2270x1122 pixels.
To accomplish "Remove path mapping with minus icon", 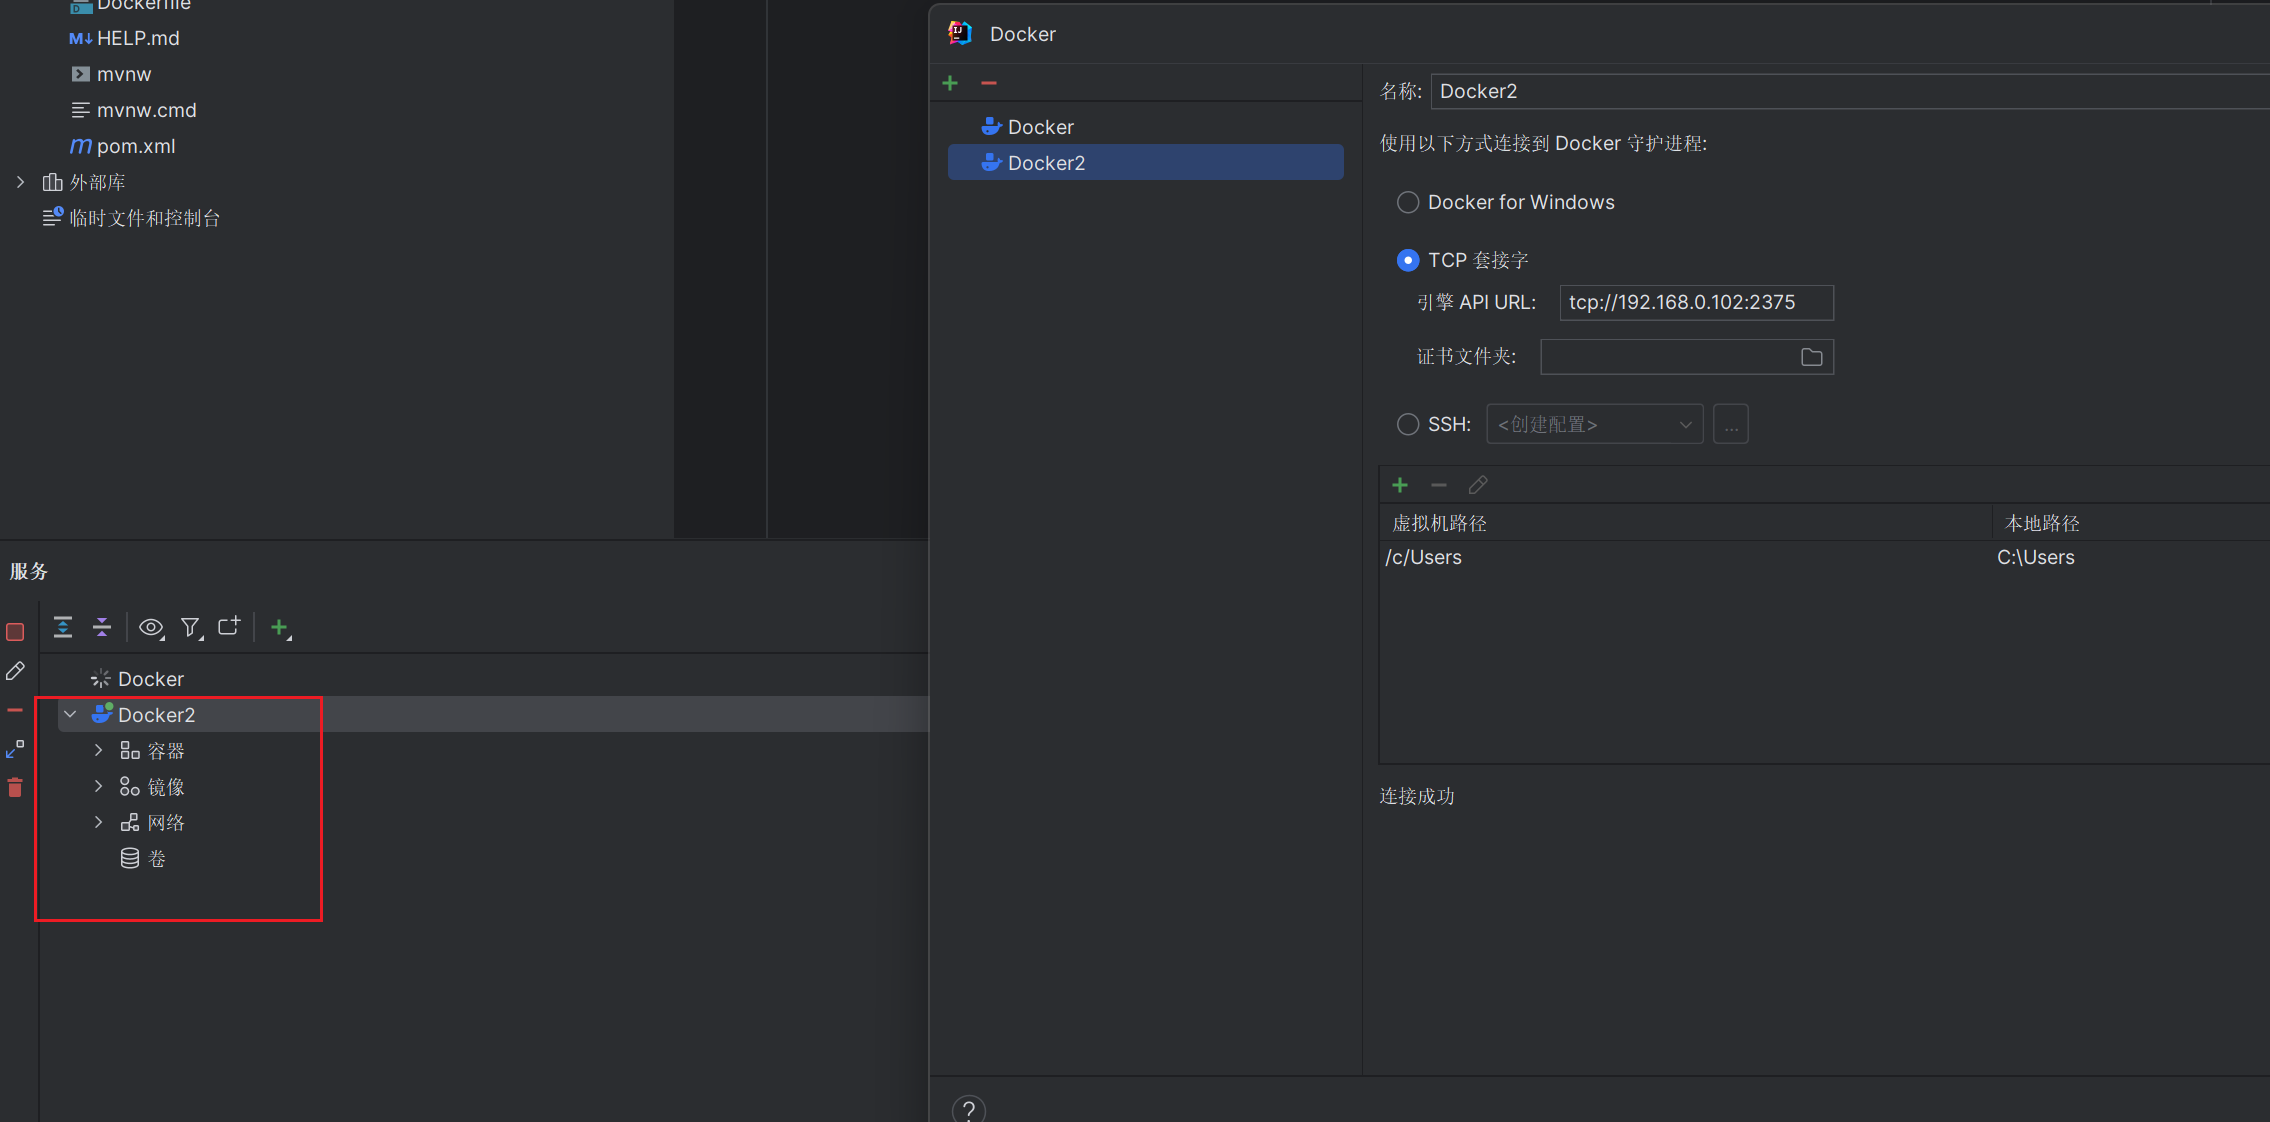I will click(1439, 485).
